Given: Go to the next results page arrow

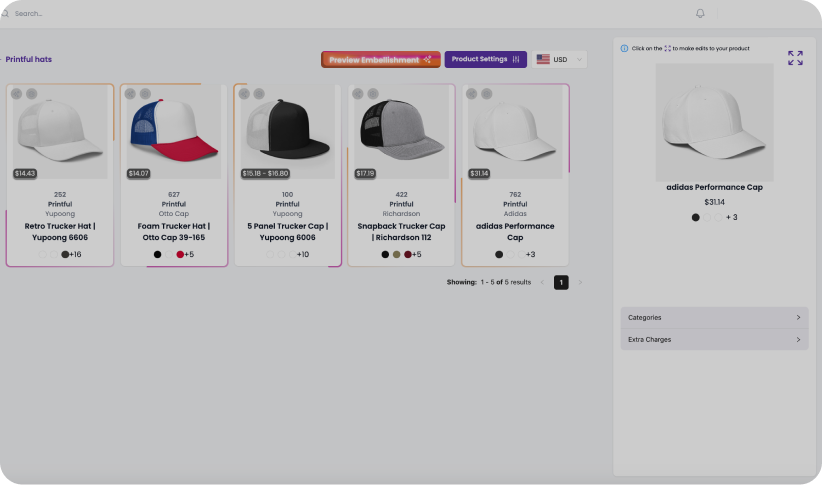Looking at the screenshot, I should click(x=580, y=282).
